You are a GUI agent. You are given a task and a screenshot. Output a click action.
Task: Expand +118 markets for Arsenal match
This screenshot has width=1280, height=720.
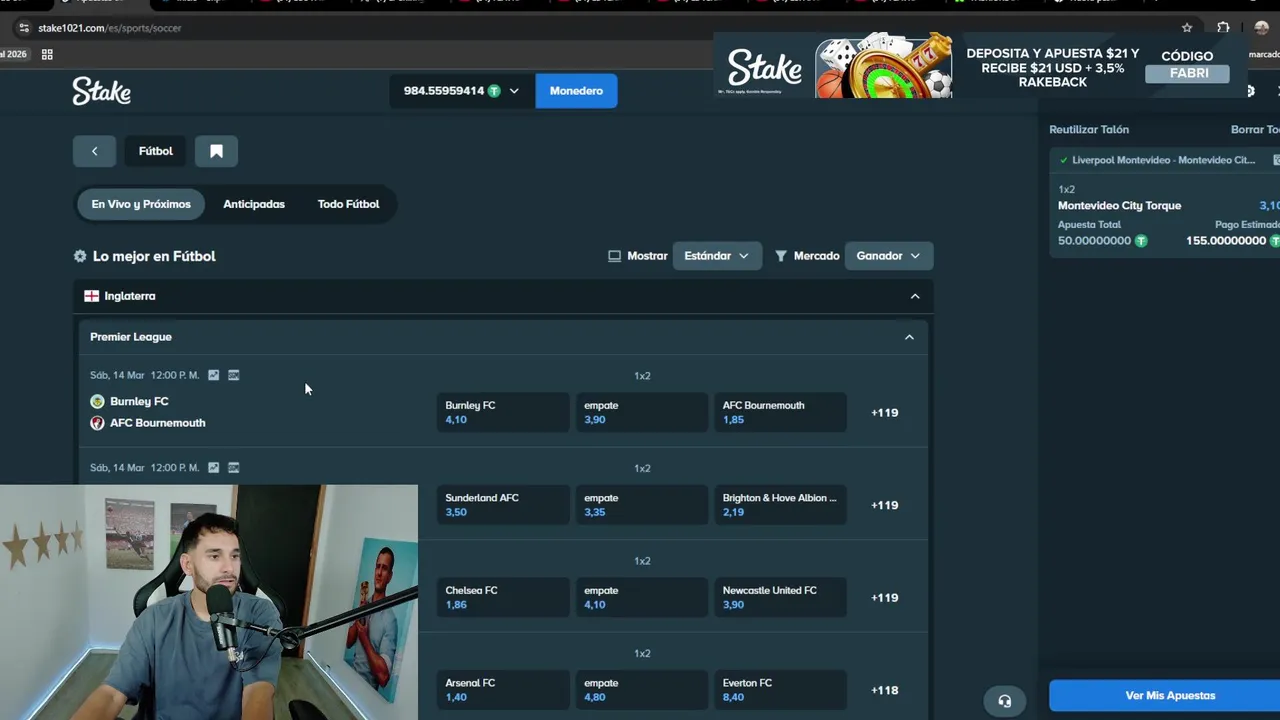pos(885,690)
